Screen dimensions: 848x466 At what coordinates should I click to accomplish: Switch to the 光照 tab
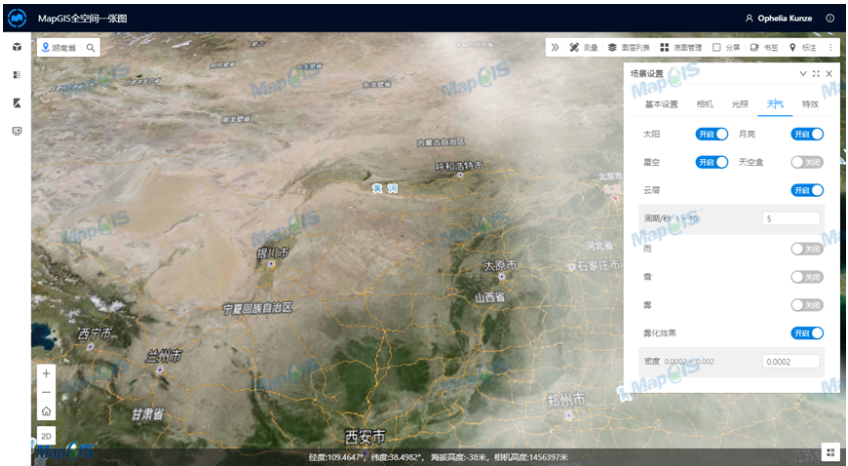coord(740,104)
